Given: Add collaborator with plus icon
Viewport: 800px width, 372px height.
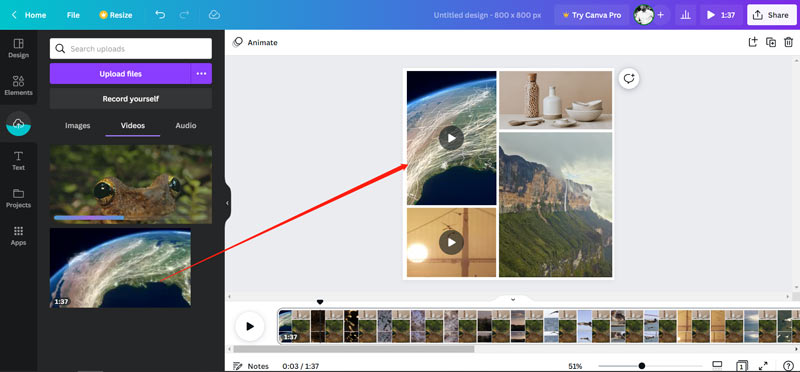Looking at the screenshot, I should [661, 15].
